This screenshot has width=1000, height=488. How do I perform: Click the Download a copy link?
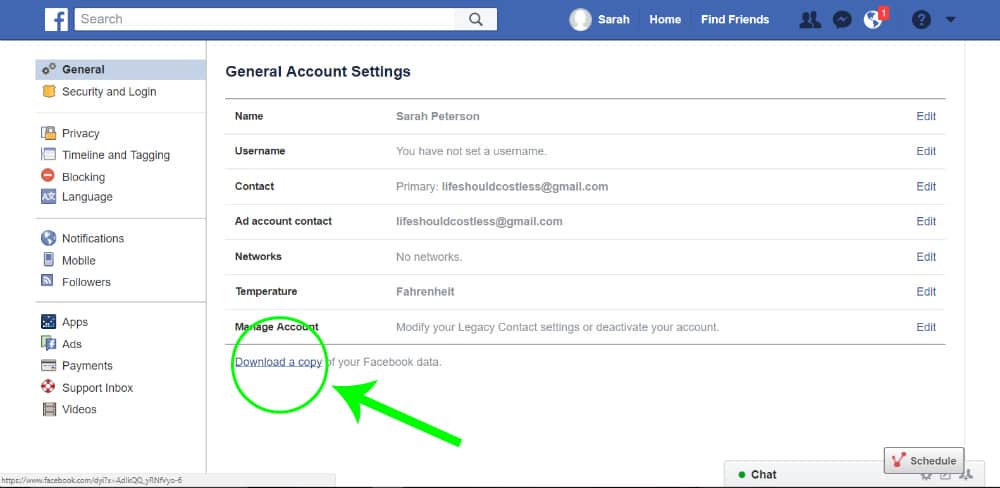click(x=279, y=362)
